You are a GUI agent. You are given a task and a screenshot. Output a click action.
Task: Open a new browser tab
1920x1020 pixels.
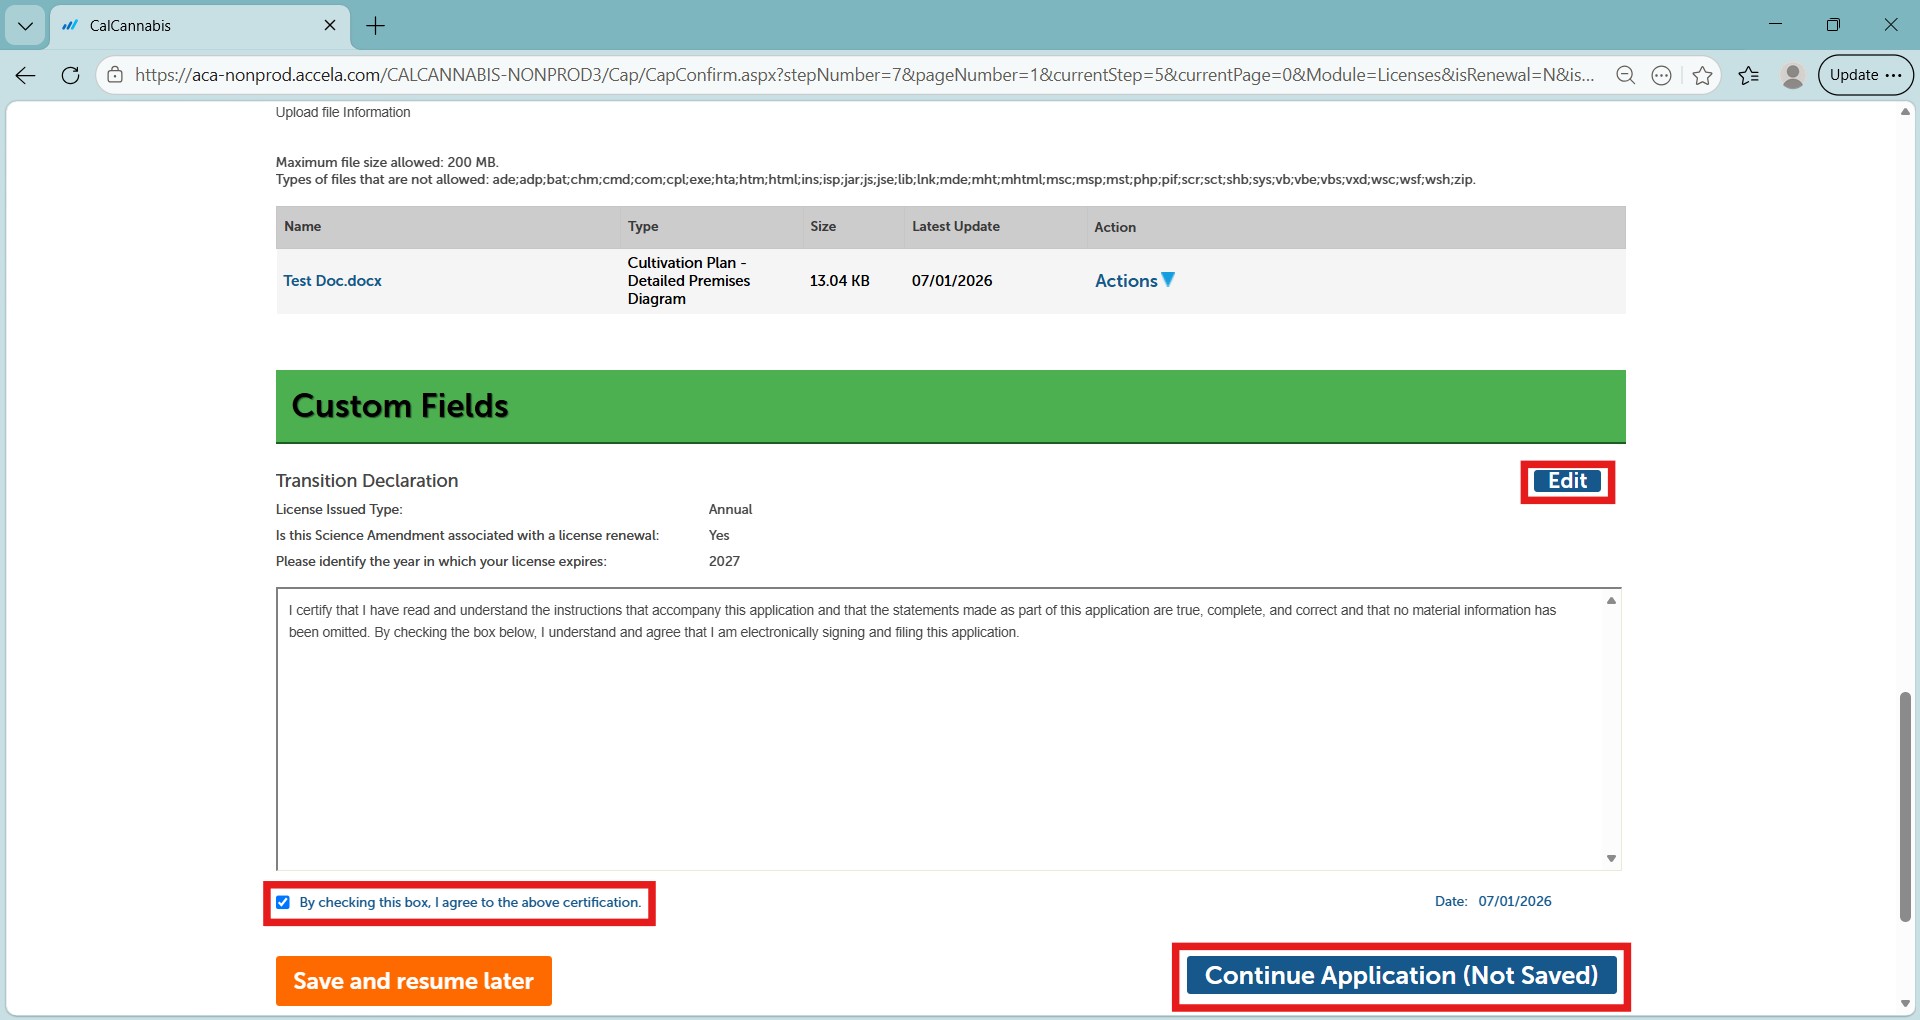[376, 26]
